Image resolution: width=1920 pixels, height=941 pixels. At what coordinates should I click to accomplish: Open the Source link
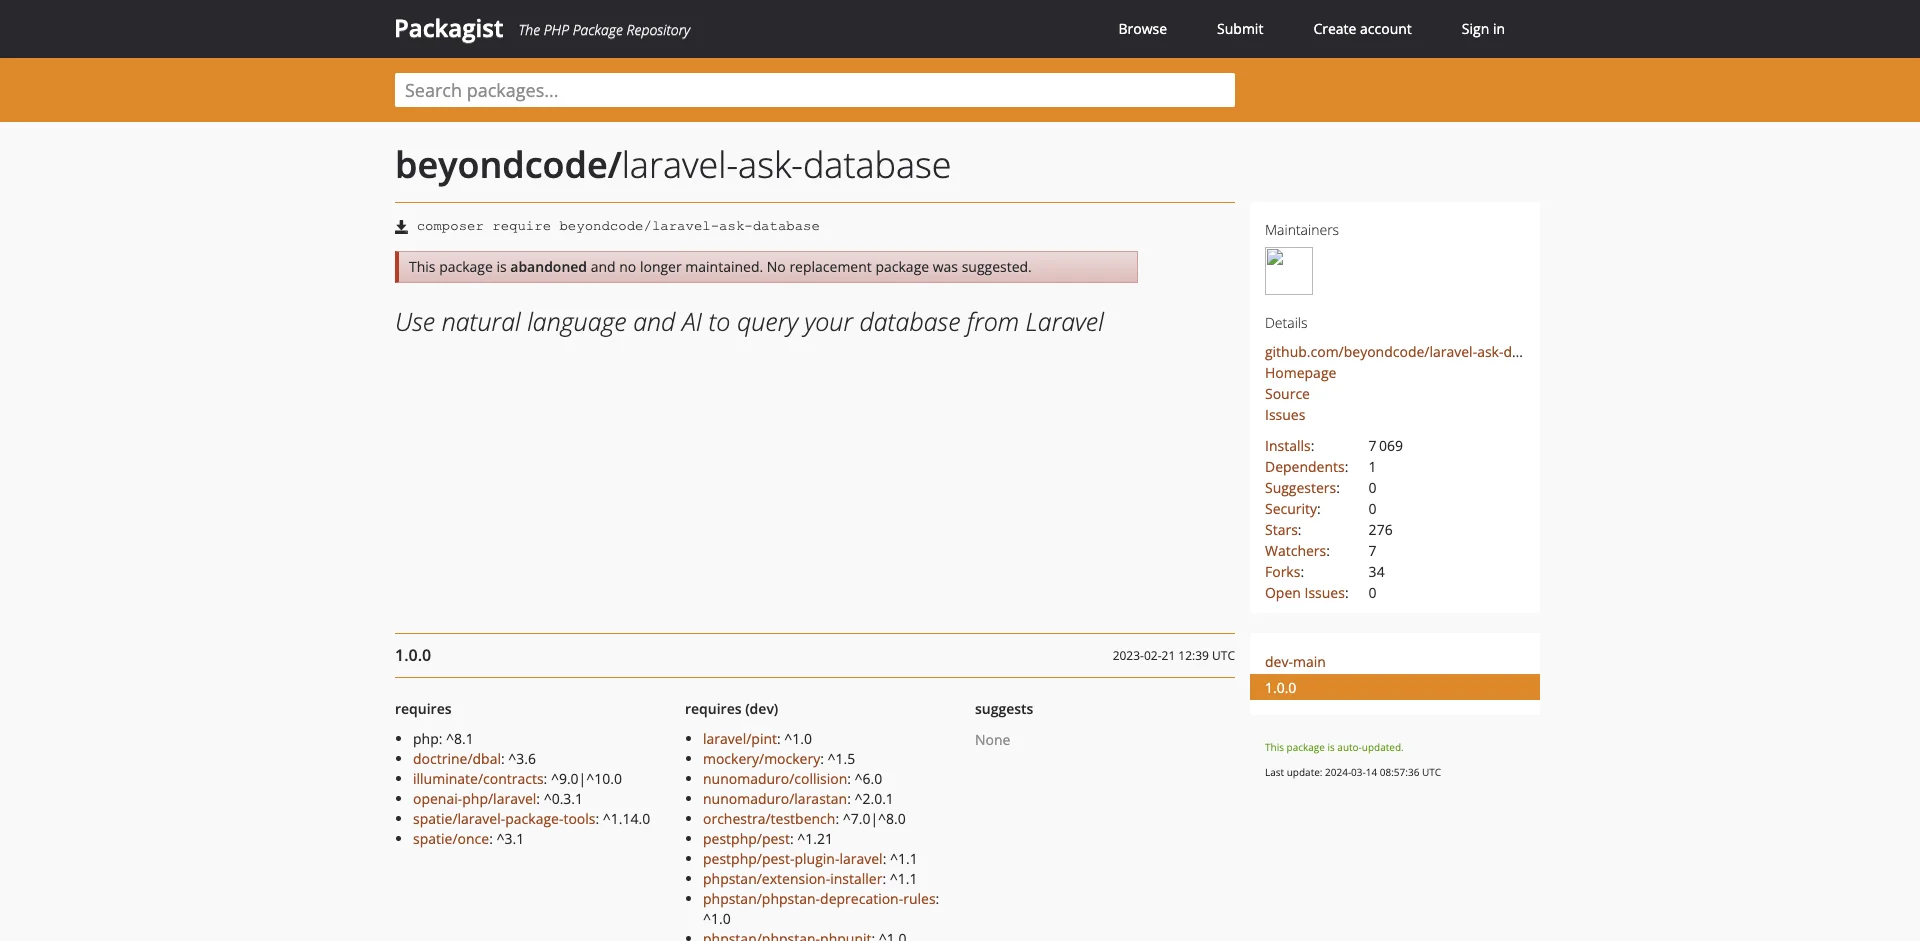click(x=1287, y=394)
